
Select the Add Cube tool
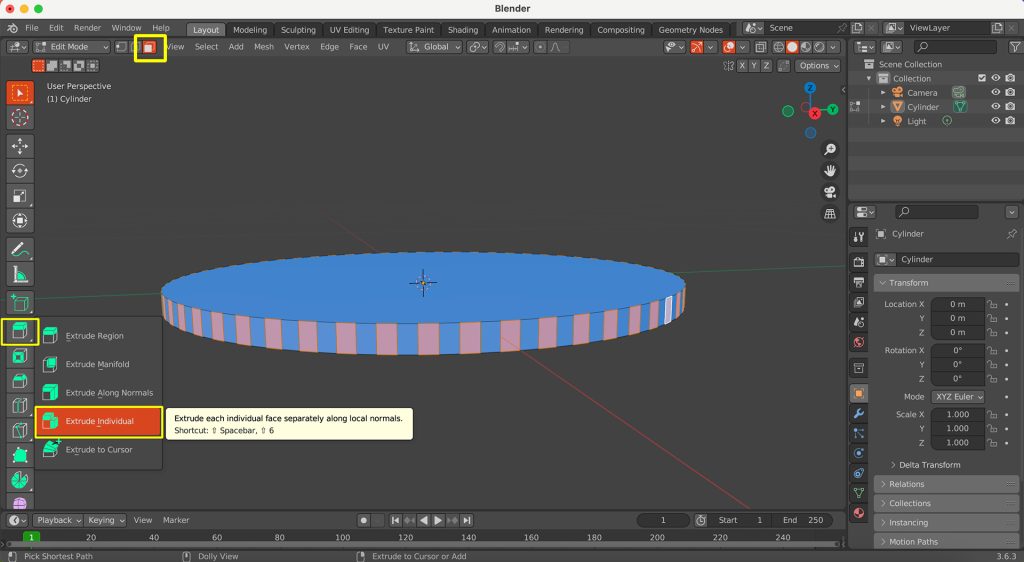pos(20,303)
